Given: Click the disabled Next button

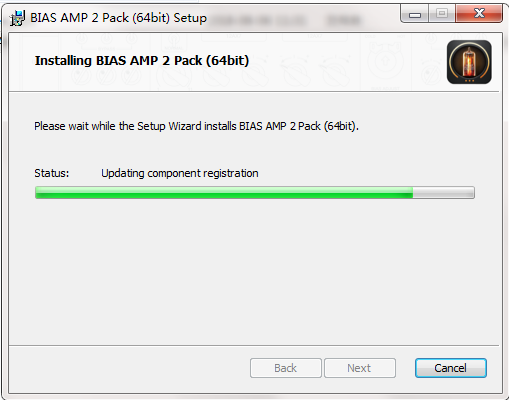Looking at the screenshot, I should tap(360, 368).
